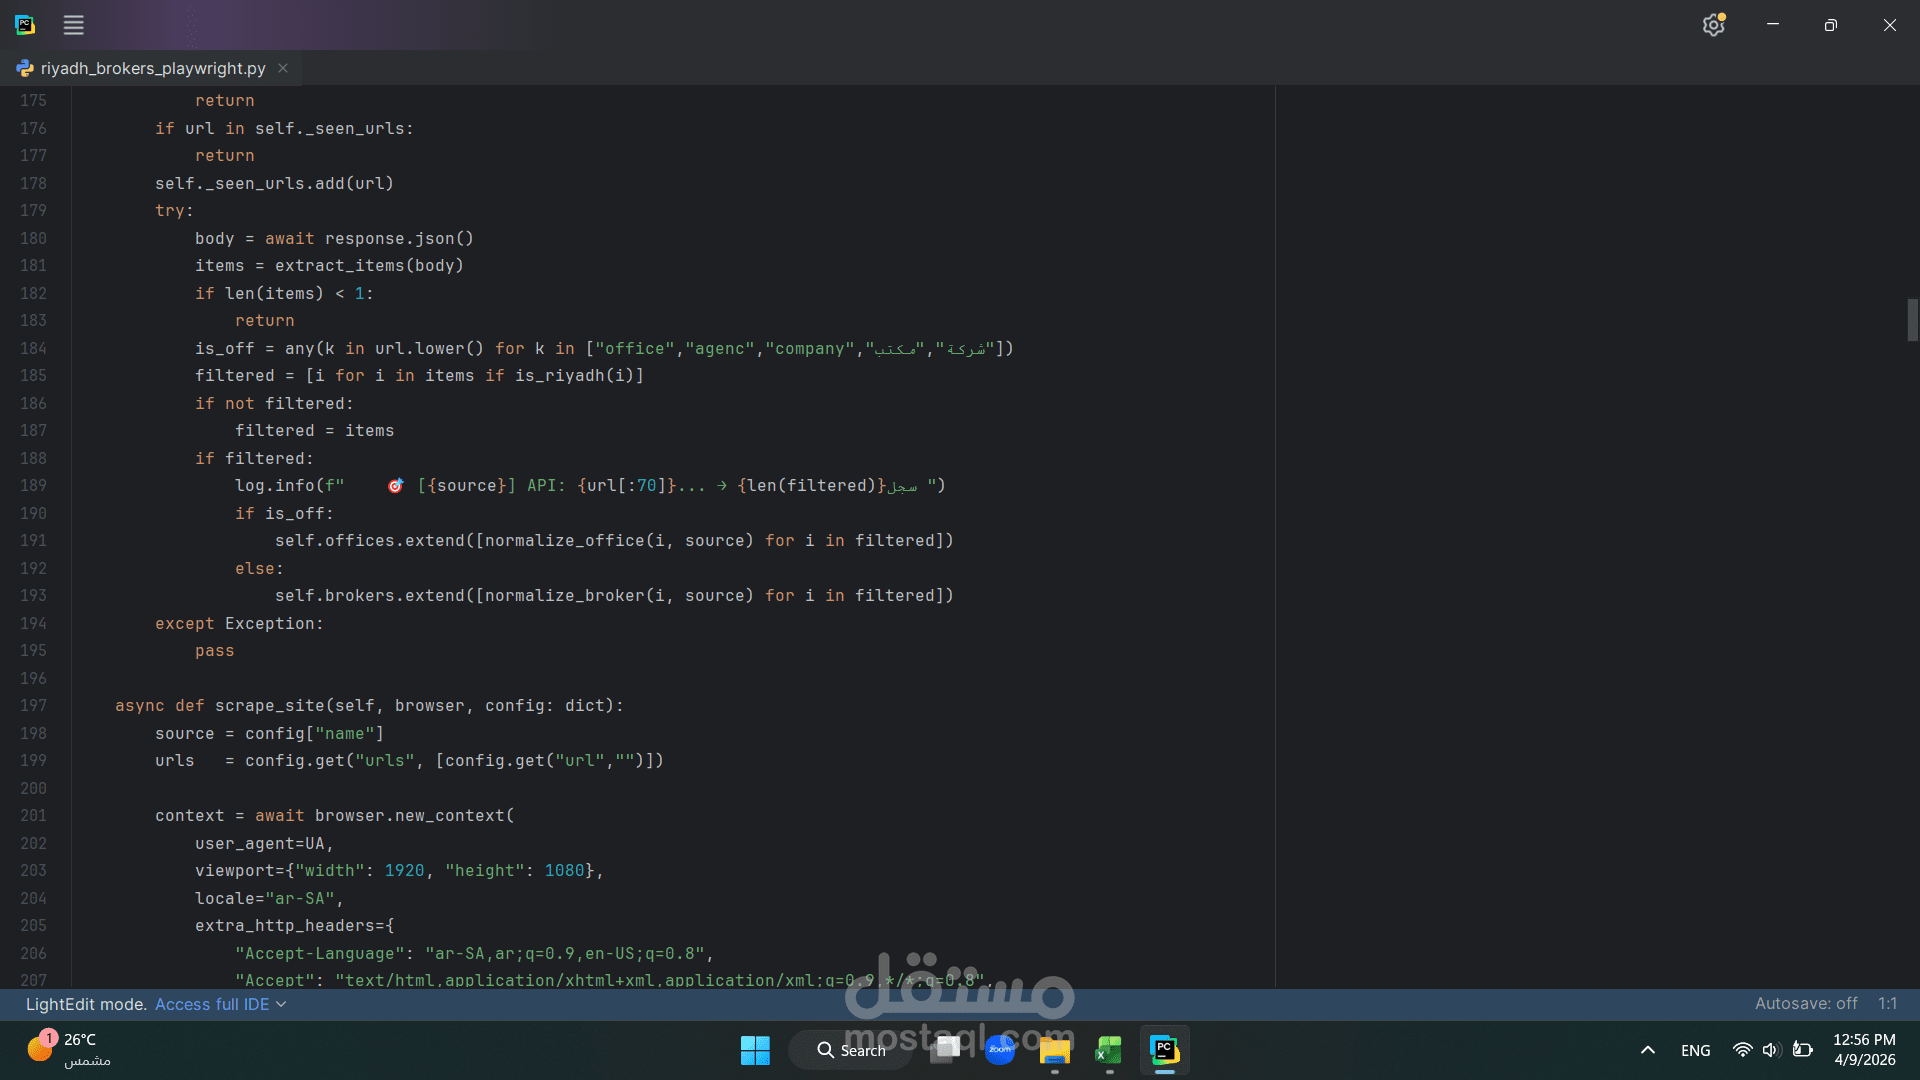
Task: Expand the Access full IDE dropdown chevron
Action: pos(281,1004)
